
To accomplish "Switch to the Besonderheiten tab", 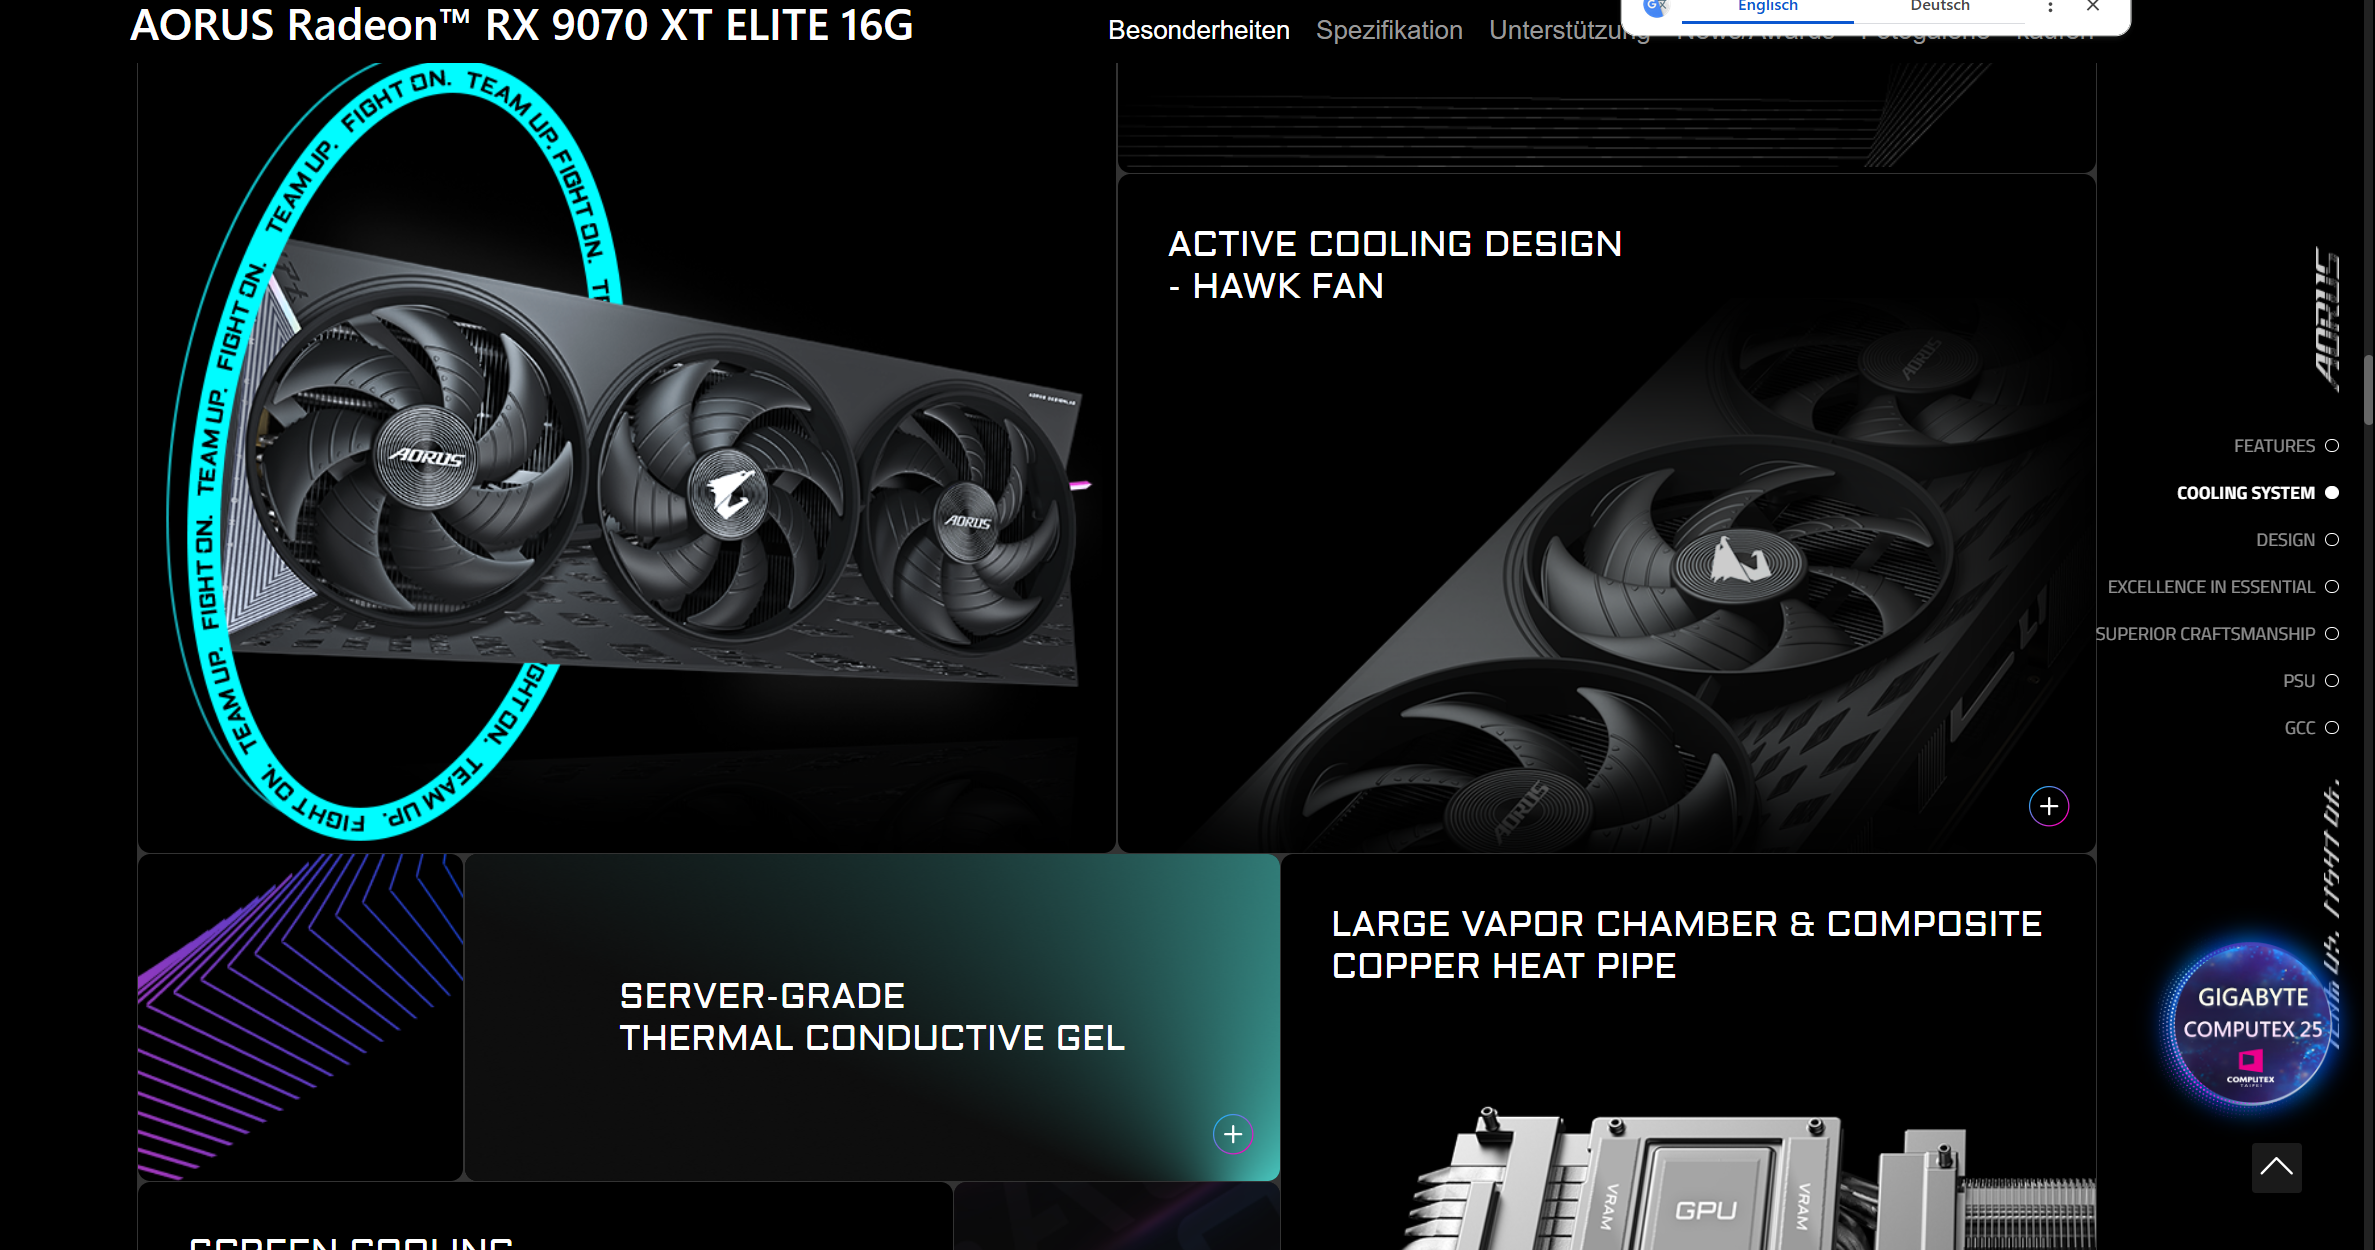I will pos(1198,30).
